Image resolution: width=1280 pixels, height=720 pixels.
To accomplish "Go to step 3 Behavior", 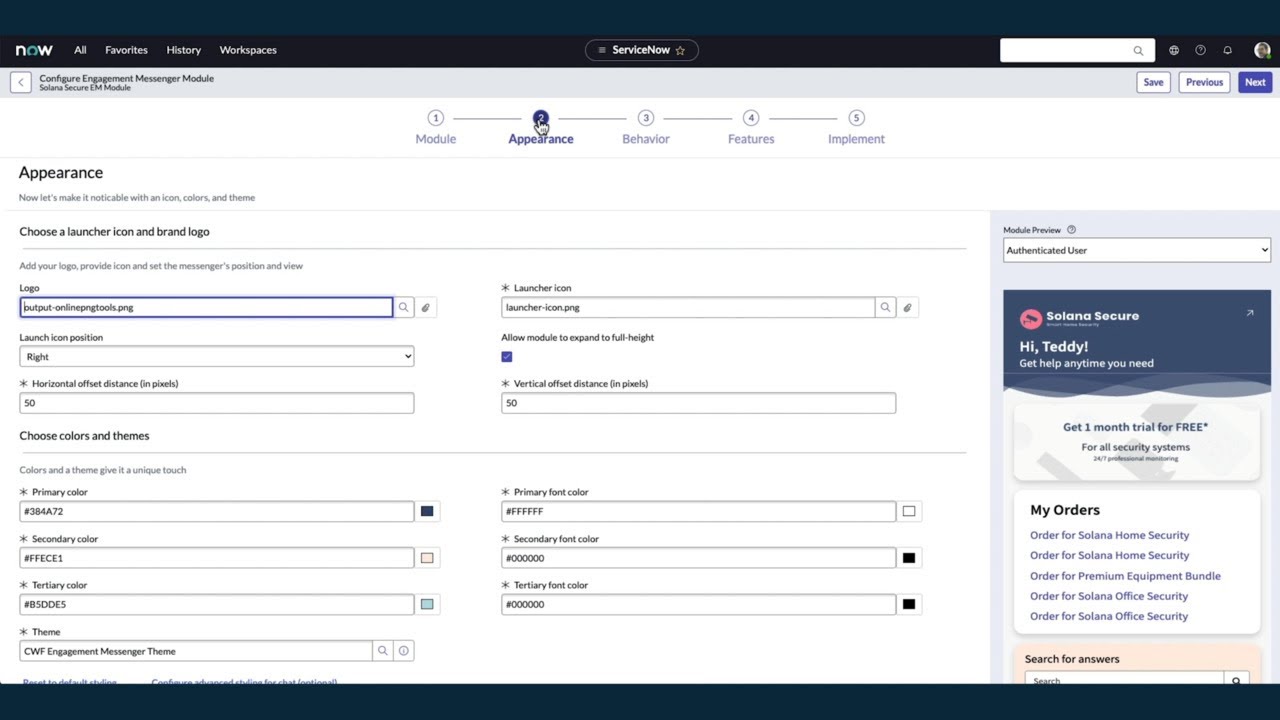I will [646, 127].
